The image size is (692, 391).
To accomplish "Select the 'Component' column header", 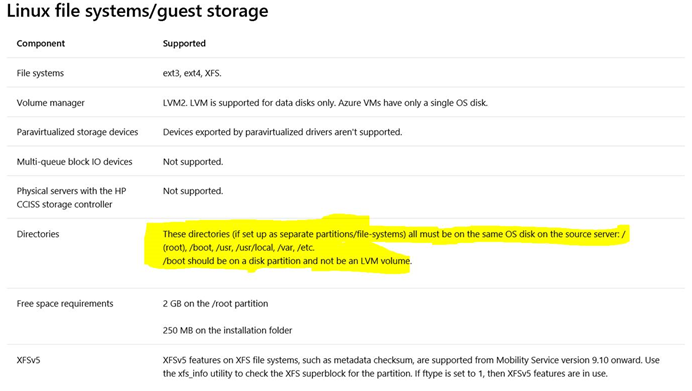I will [41, 43].
